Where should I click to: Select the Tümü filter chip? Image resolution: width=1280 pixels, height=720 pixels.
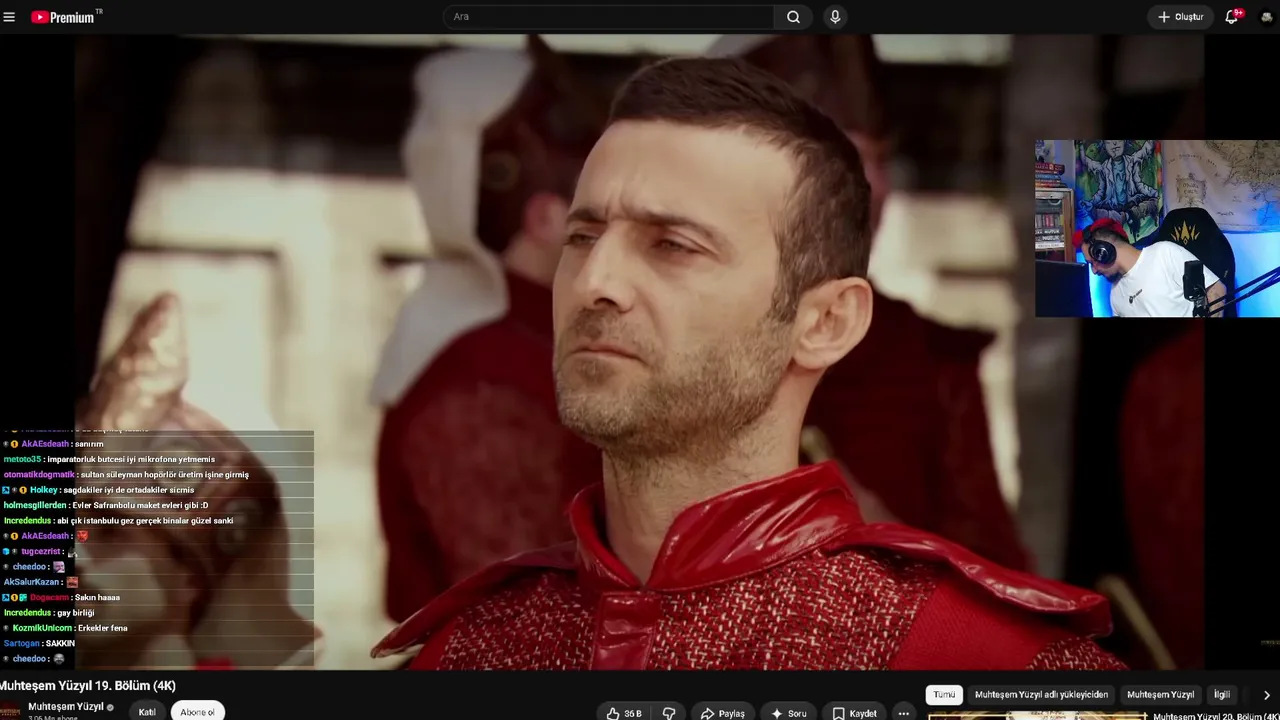click(x=944, y=694)
